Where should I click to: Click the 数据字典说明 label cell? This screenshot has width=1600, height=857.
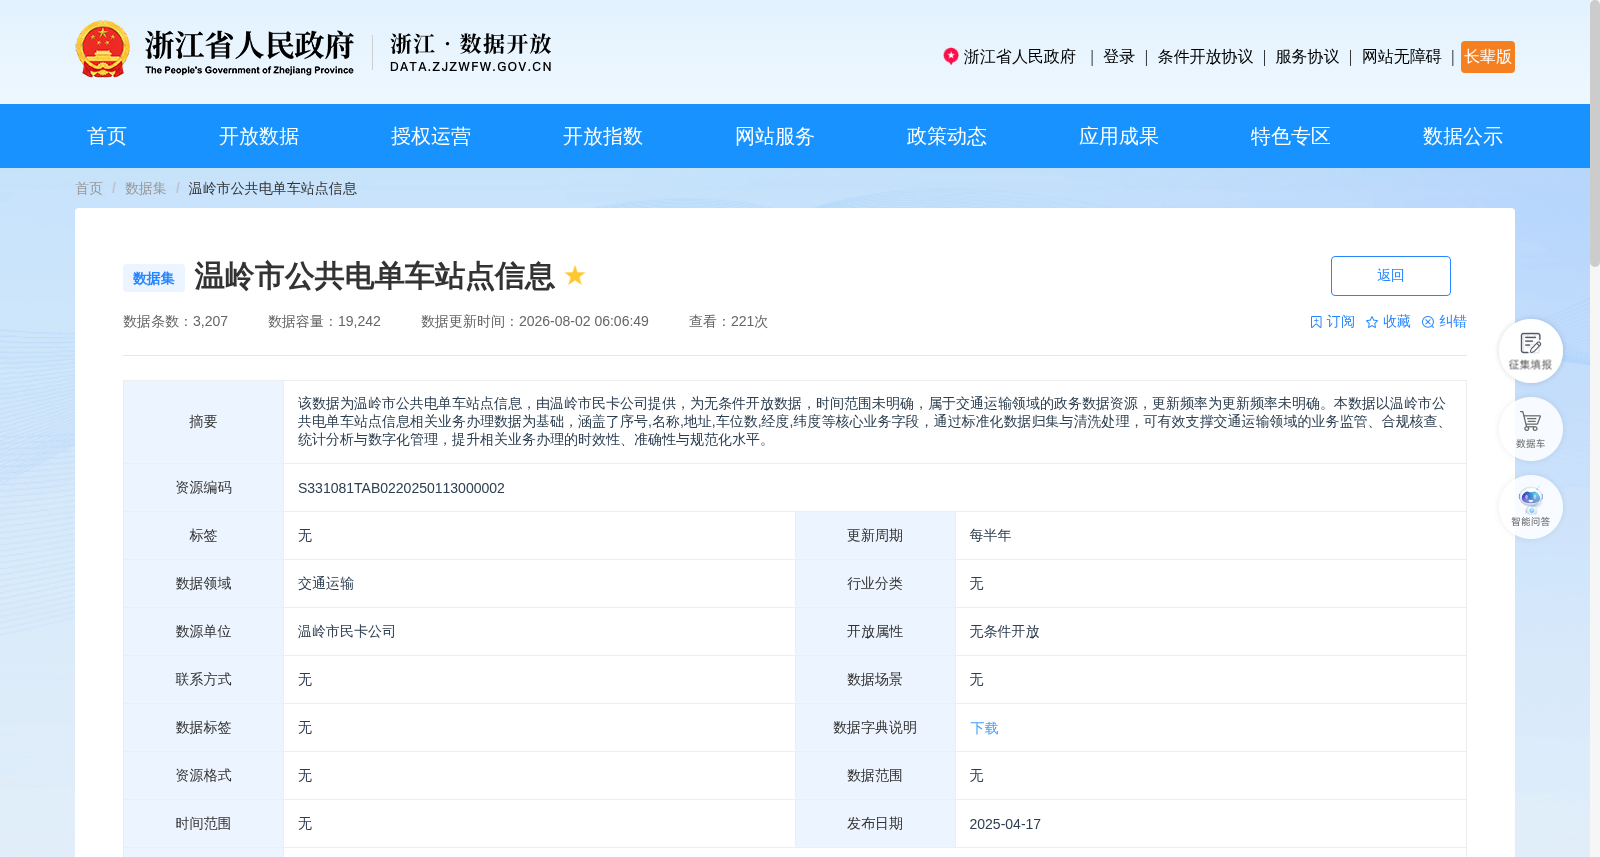pyautogui.click(x=875, y=728)
